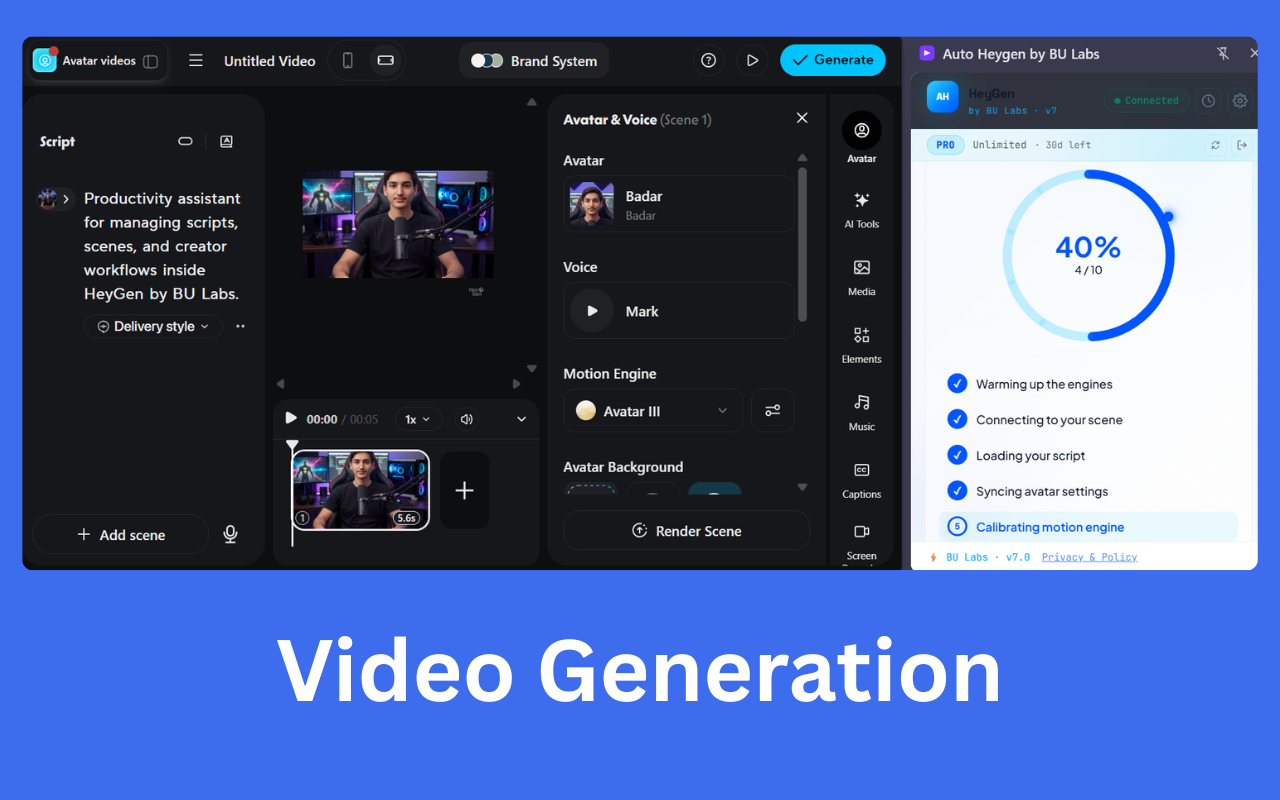Open the 1x playback speed dropdown
The width and height of the screenshot is (1280, 800).
418,419
